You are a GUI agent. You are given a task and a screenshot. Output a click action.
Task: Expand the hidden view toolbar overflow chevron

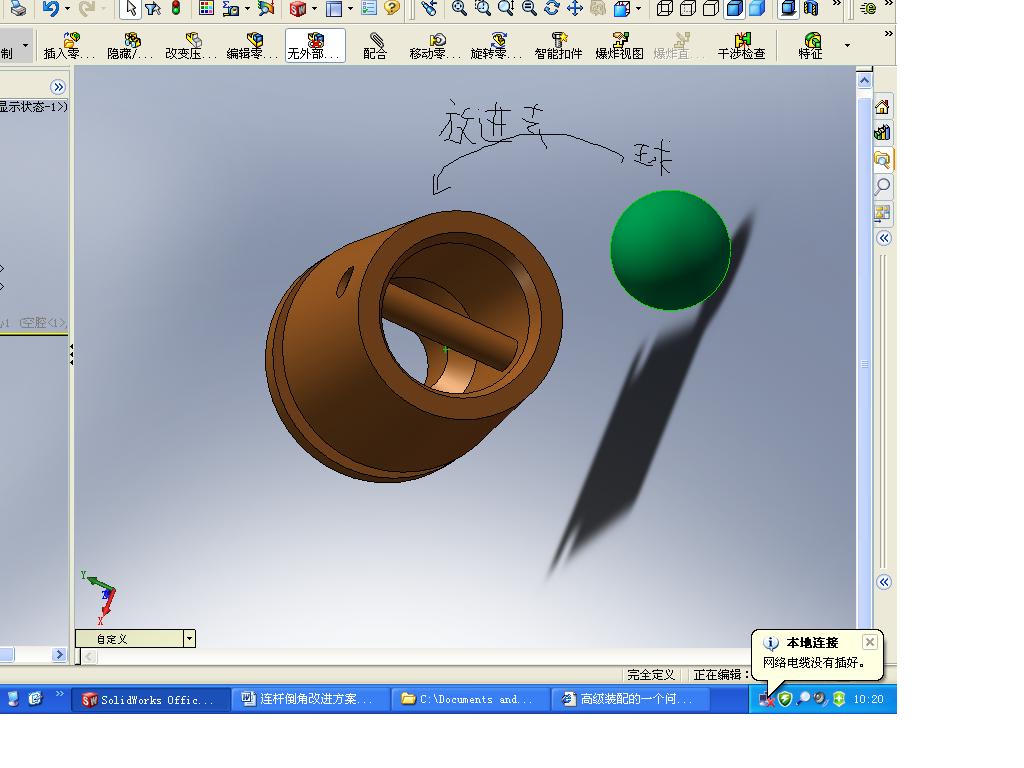pyautogui.click(x=837, y=4)
